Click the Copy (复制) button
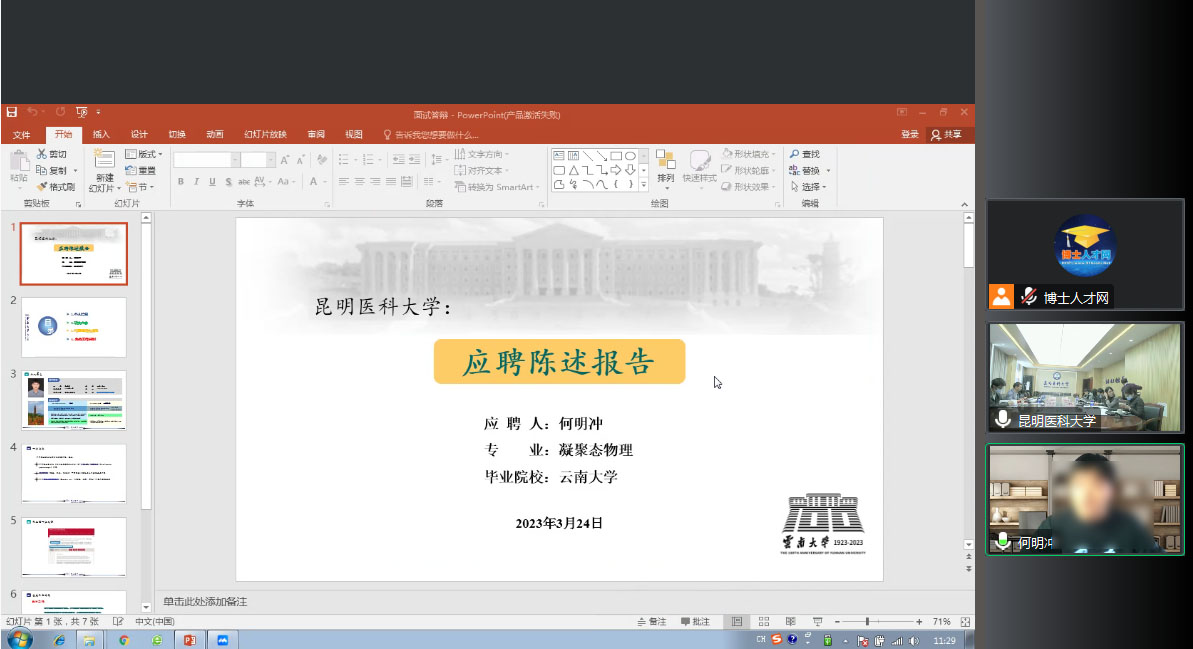This screenshot has width=1193, height=649. (x=52, y=170)
